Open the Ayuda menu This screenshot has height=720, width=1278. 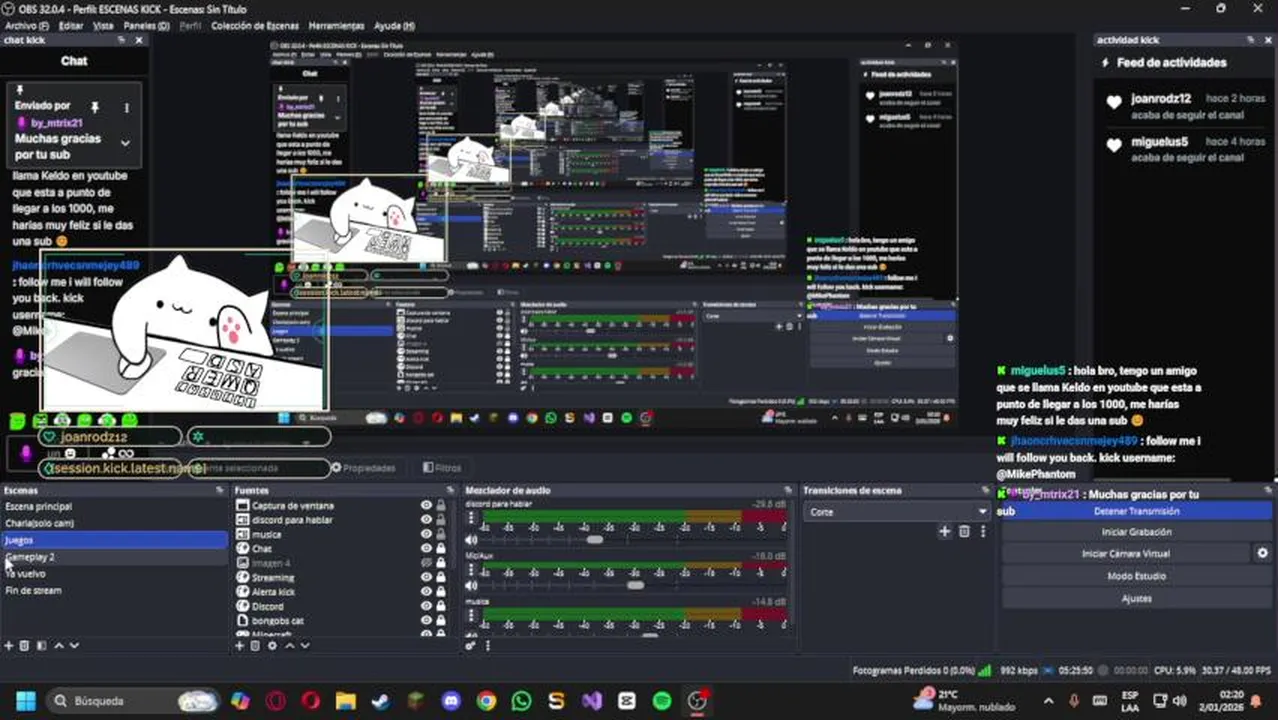pyautogui.click(x=394, y=25)
